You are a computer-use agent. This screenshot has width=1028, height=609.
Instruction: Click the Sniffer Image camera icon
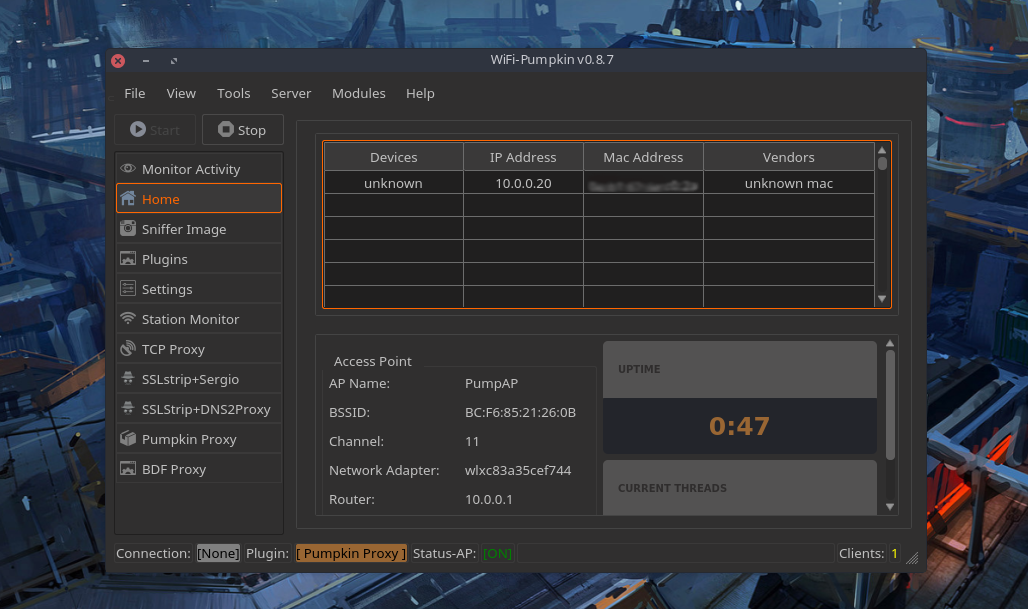tap(128, 228)
